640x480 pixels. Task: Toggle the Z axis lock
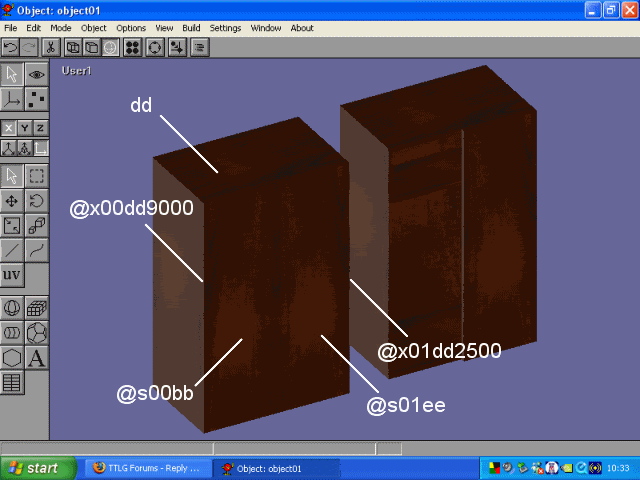pyautogui.click(x=41, y=128)
